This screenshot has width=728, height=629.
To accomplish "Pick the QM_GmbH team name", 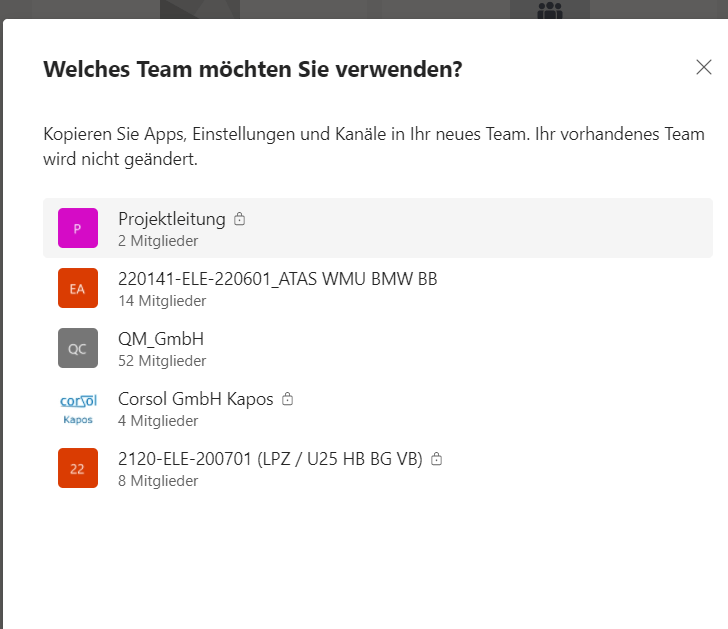I will 161,339.
